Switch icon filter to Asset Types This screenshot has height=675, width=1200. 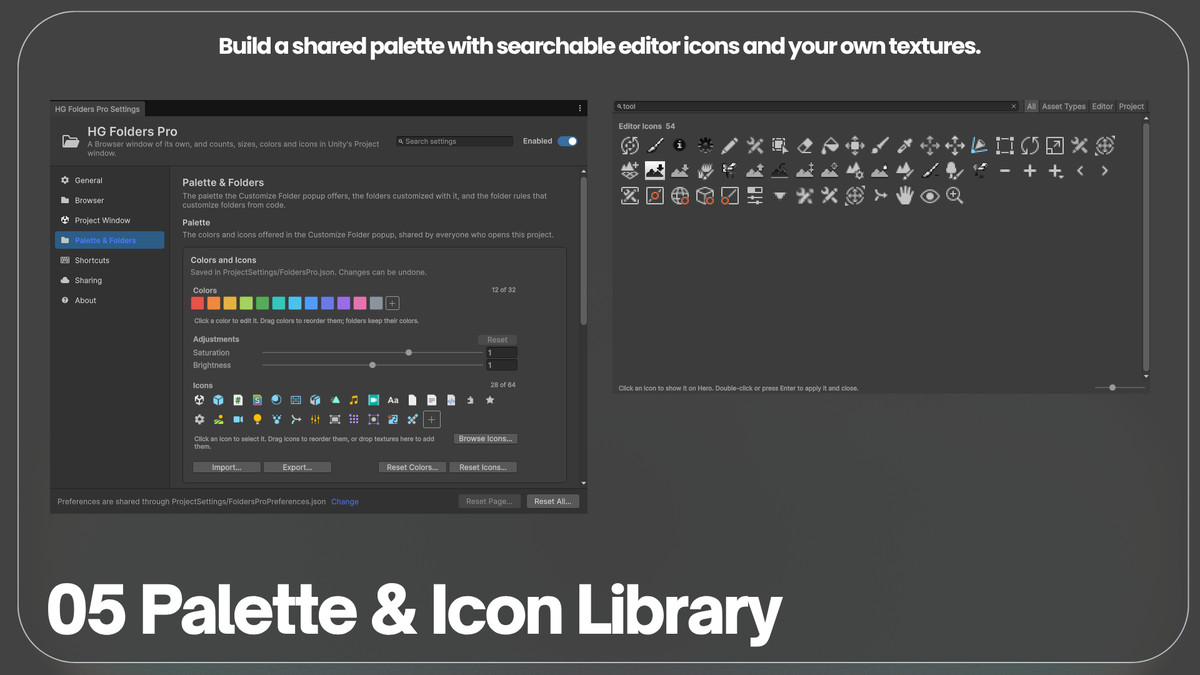click(1063, 106)
